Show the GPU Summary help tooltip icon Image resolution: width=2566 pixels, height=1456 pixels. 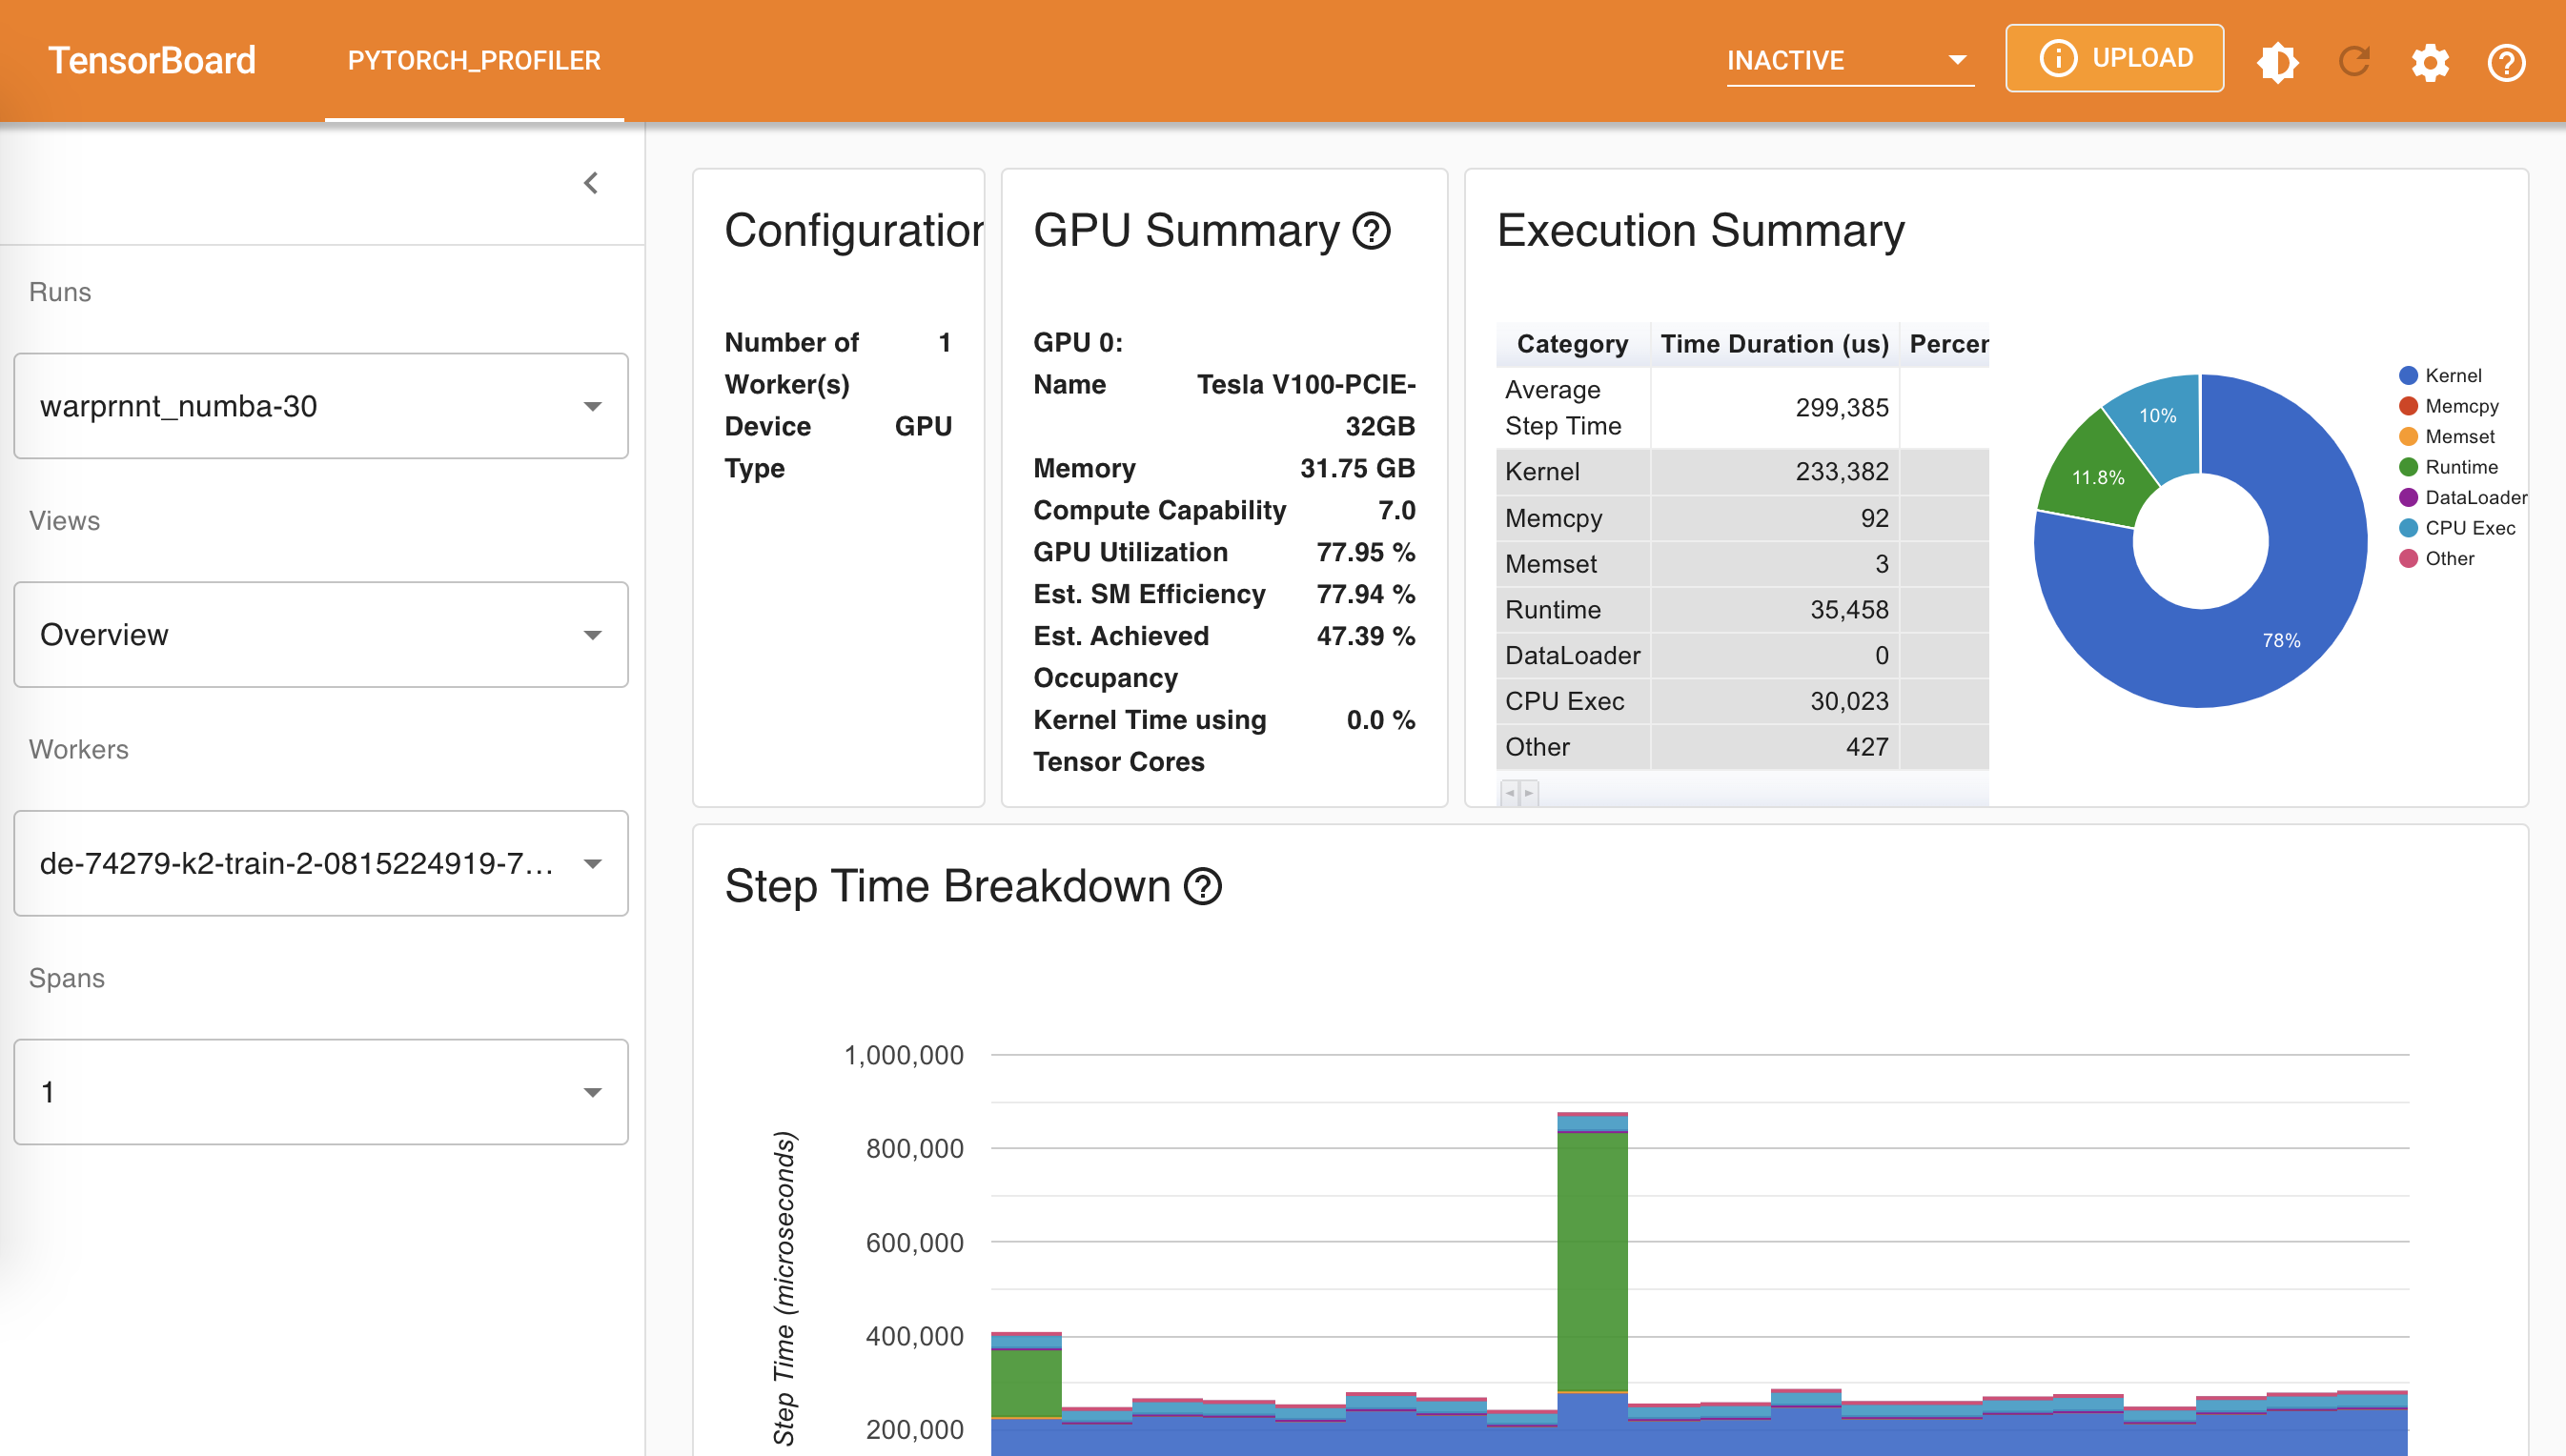(x=1371, y=231)
